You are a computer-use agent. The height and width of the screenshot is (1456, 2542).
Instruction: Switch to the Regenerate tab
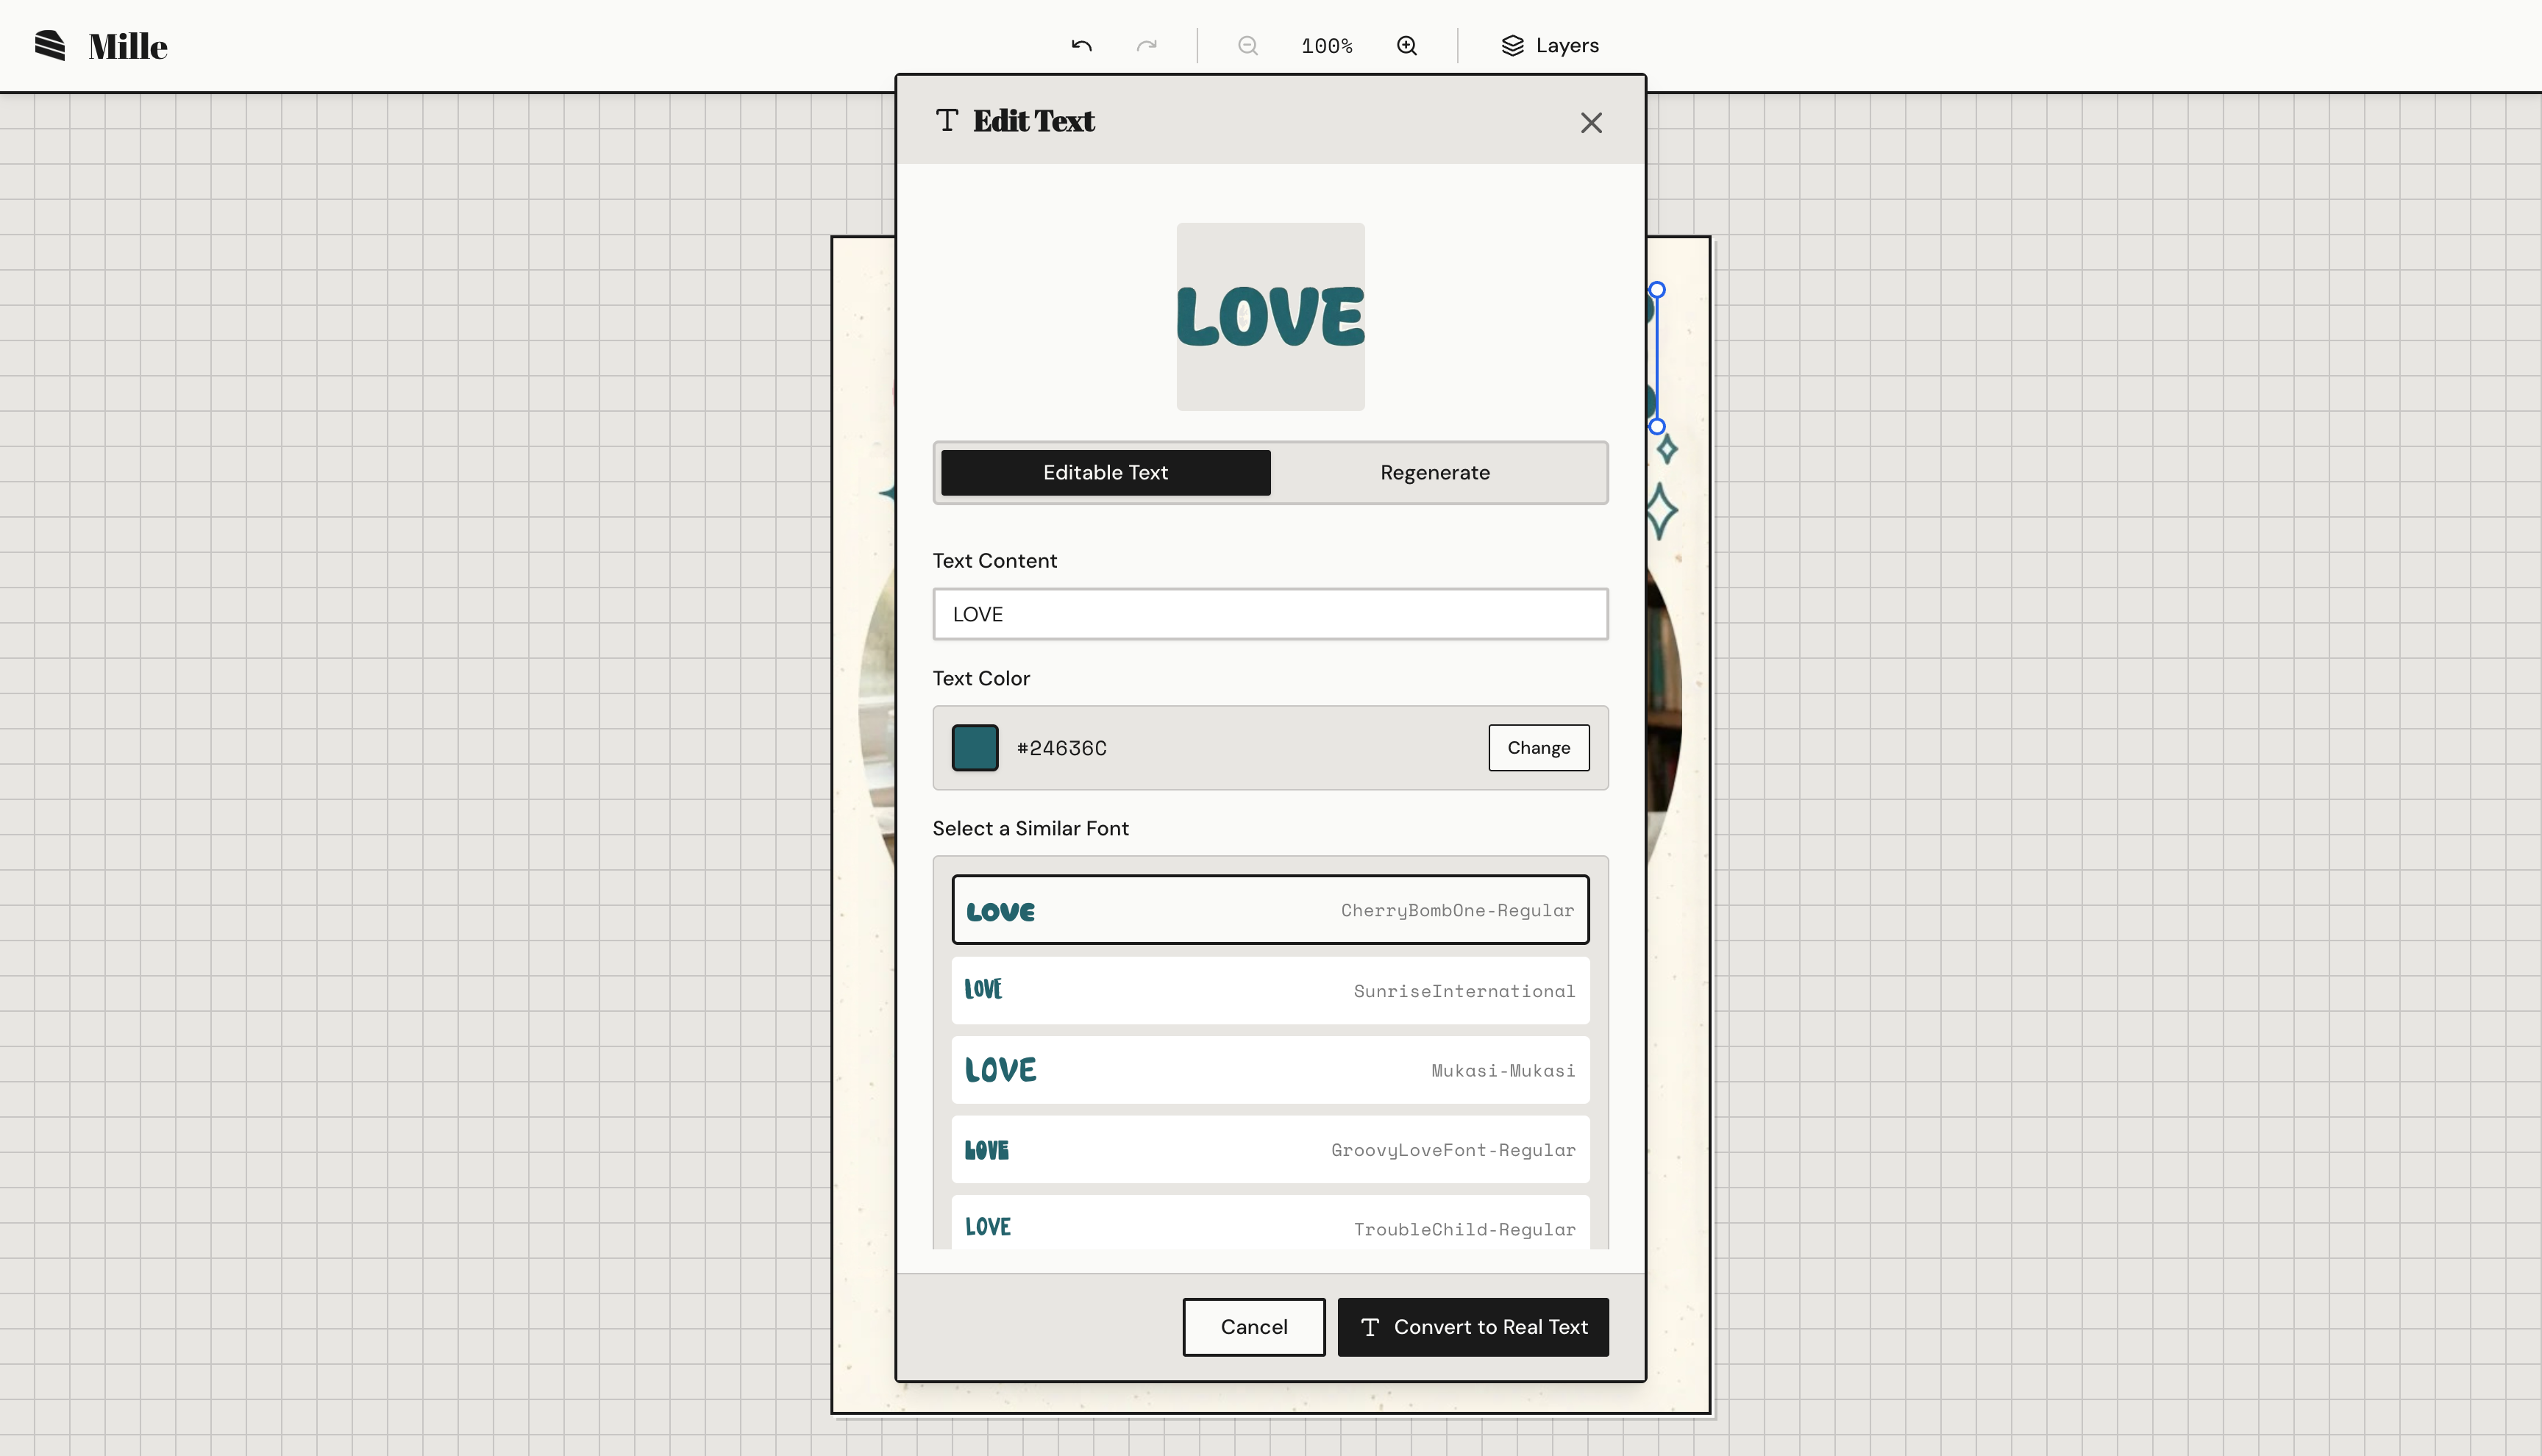coord(1435,473)
